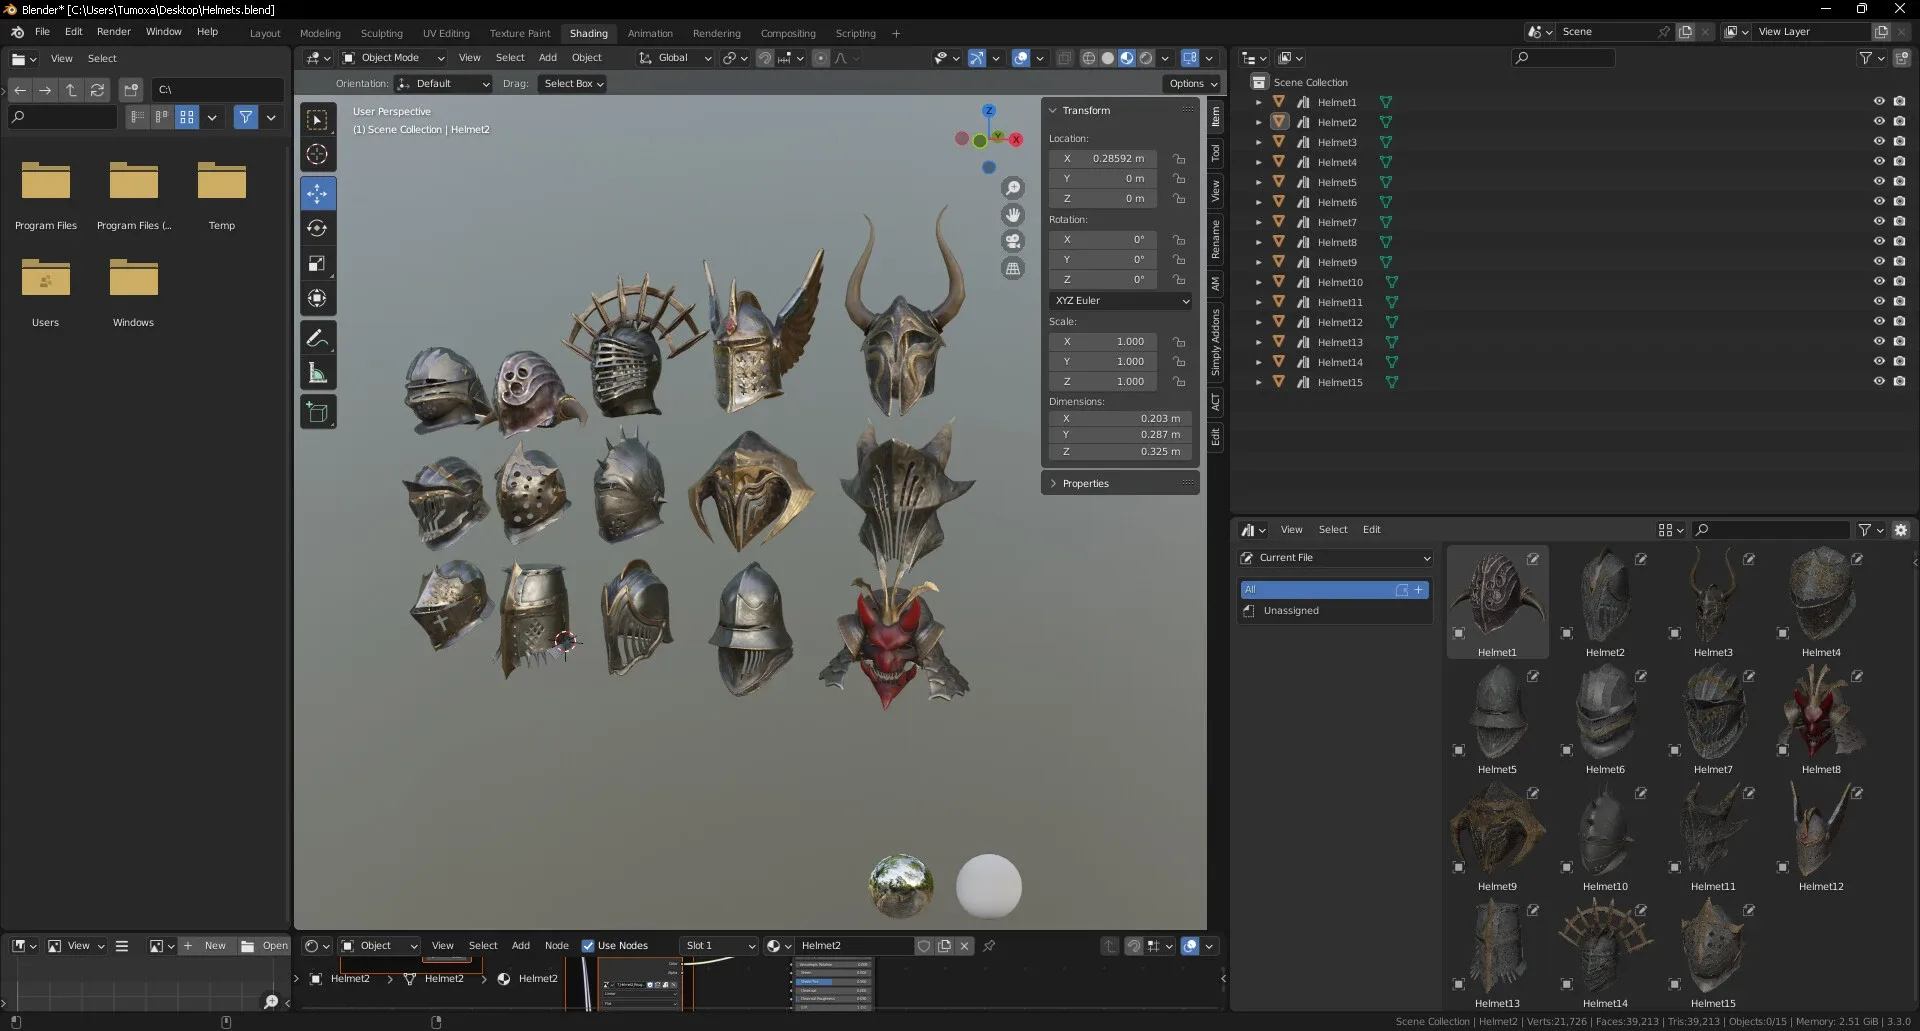The height and width of the screenshot is (1031, 1920).
Task: Select the Rotate tool
Action: click(317, 228)
